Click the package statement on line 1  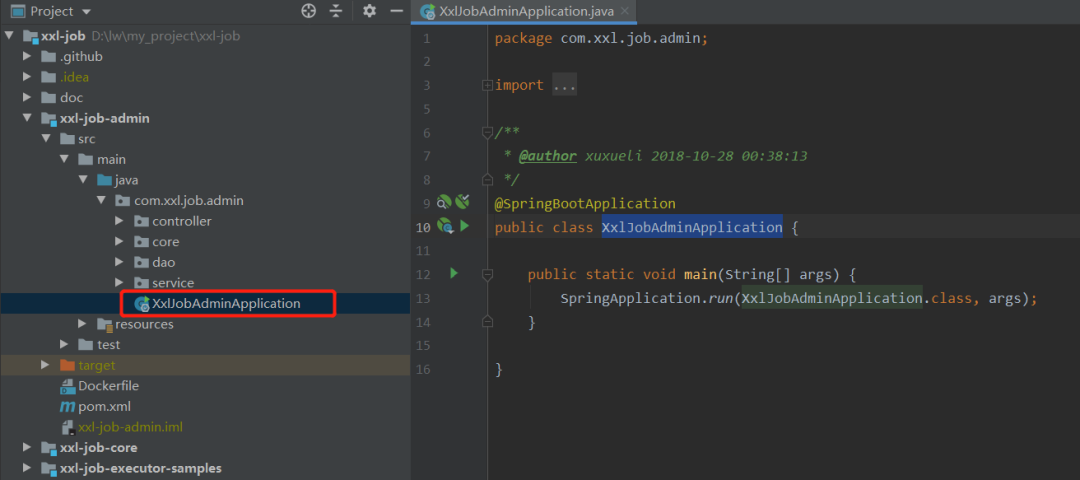pos(601,39)
